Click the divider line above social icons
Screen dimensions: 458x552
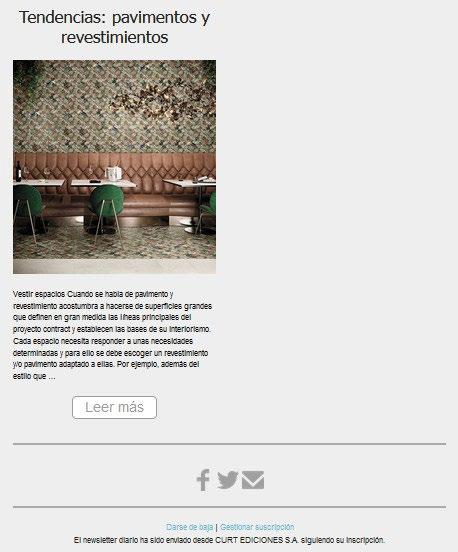click(x=229, y=444)
